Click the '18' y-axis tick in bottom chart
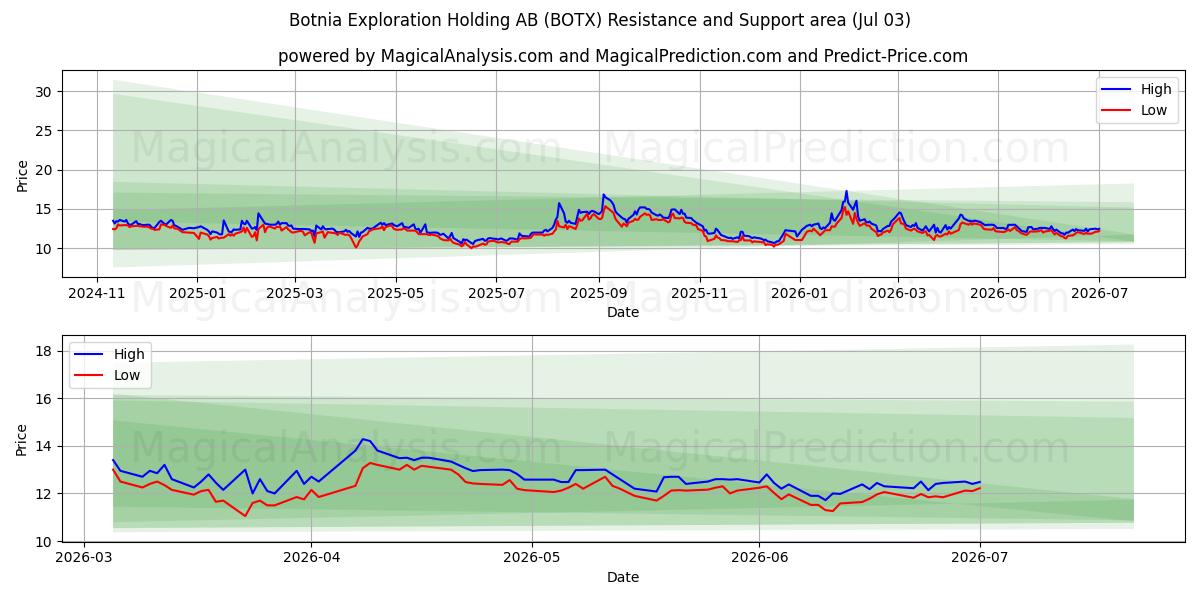1200x600 pixels. [x=46, y=351]
